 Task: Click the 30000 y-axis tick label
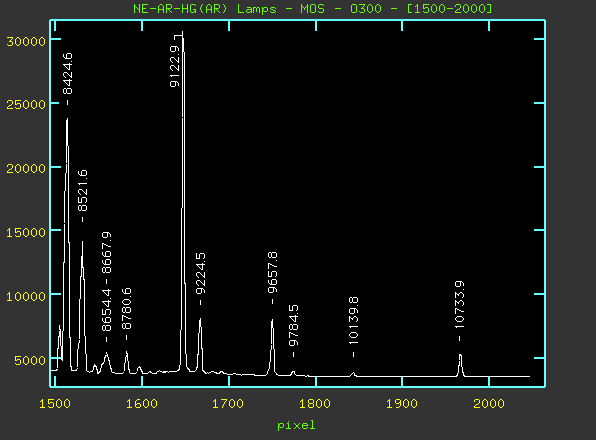click(x=26, y=41)
